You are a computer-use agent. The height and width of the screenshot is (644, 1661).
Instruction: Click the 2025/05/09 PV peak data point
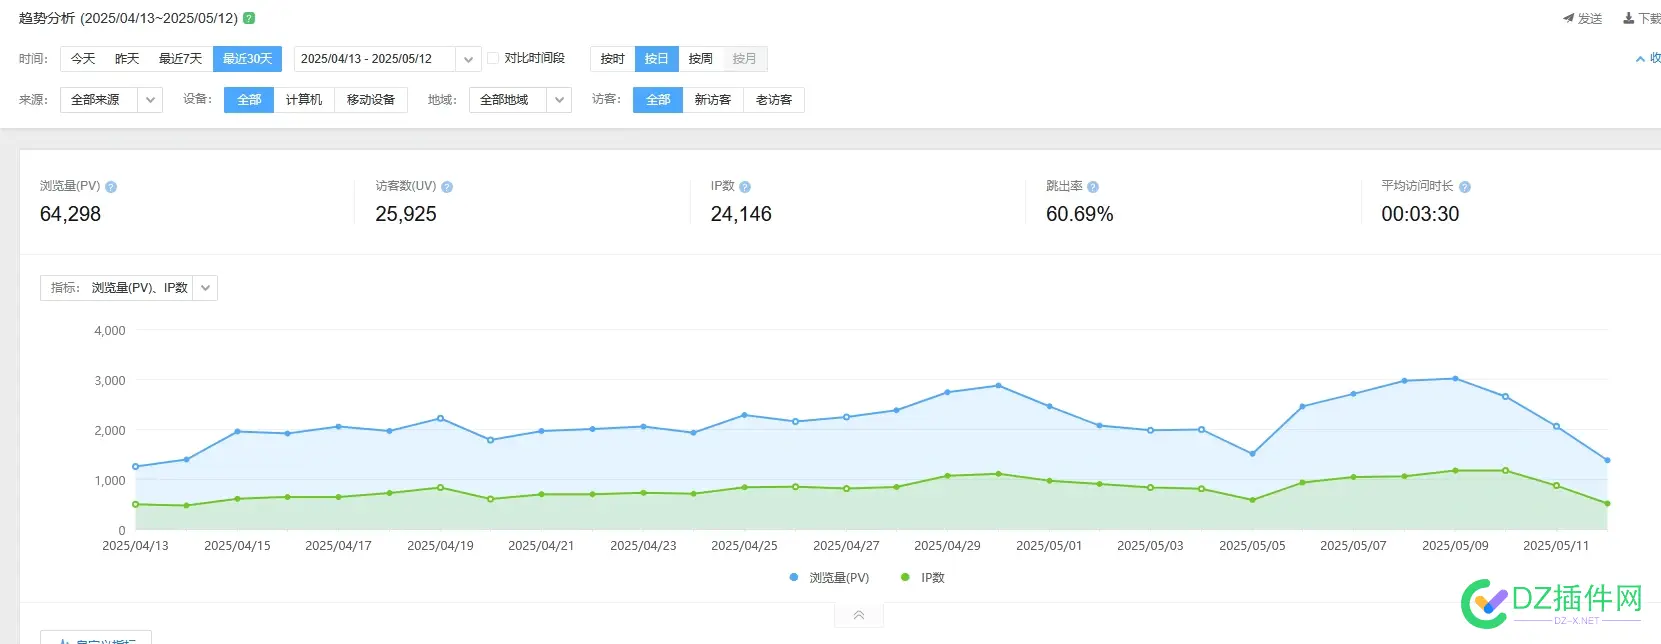1455,379
